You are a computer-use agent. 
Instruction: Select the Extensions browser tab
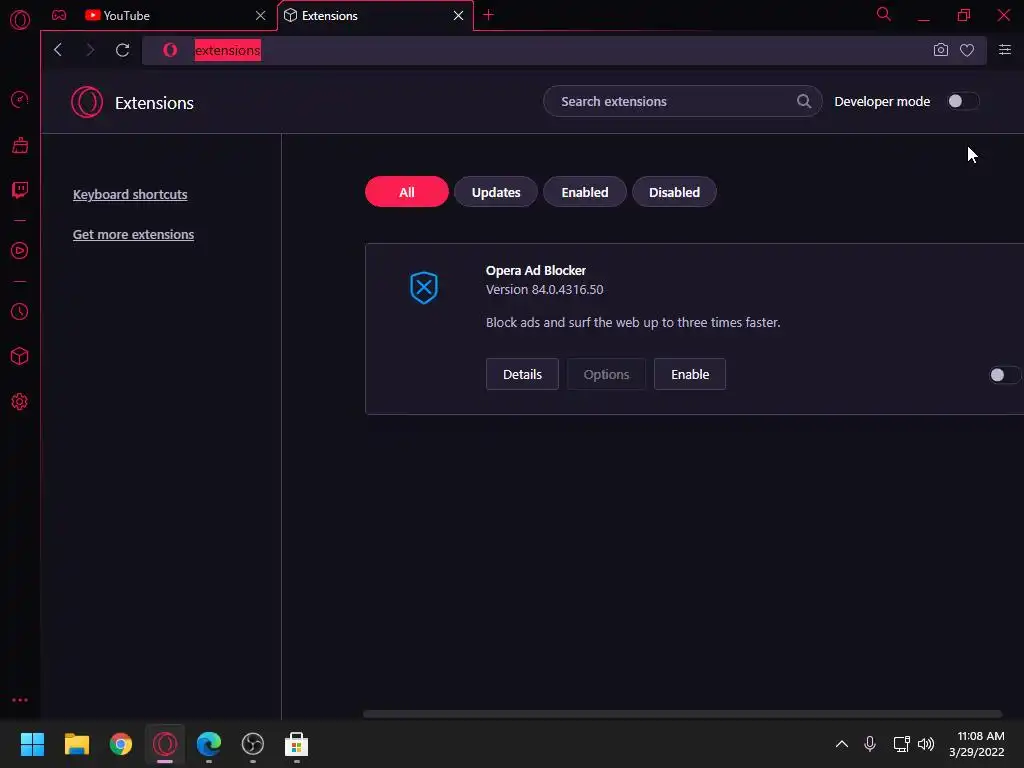[375, 16]
